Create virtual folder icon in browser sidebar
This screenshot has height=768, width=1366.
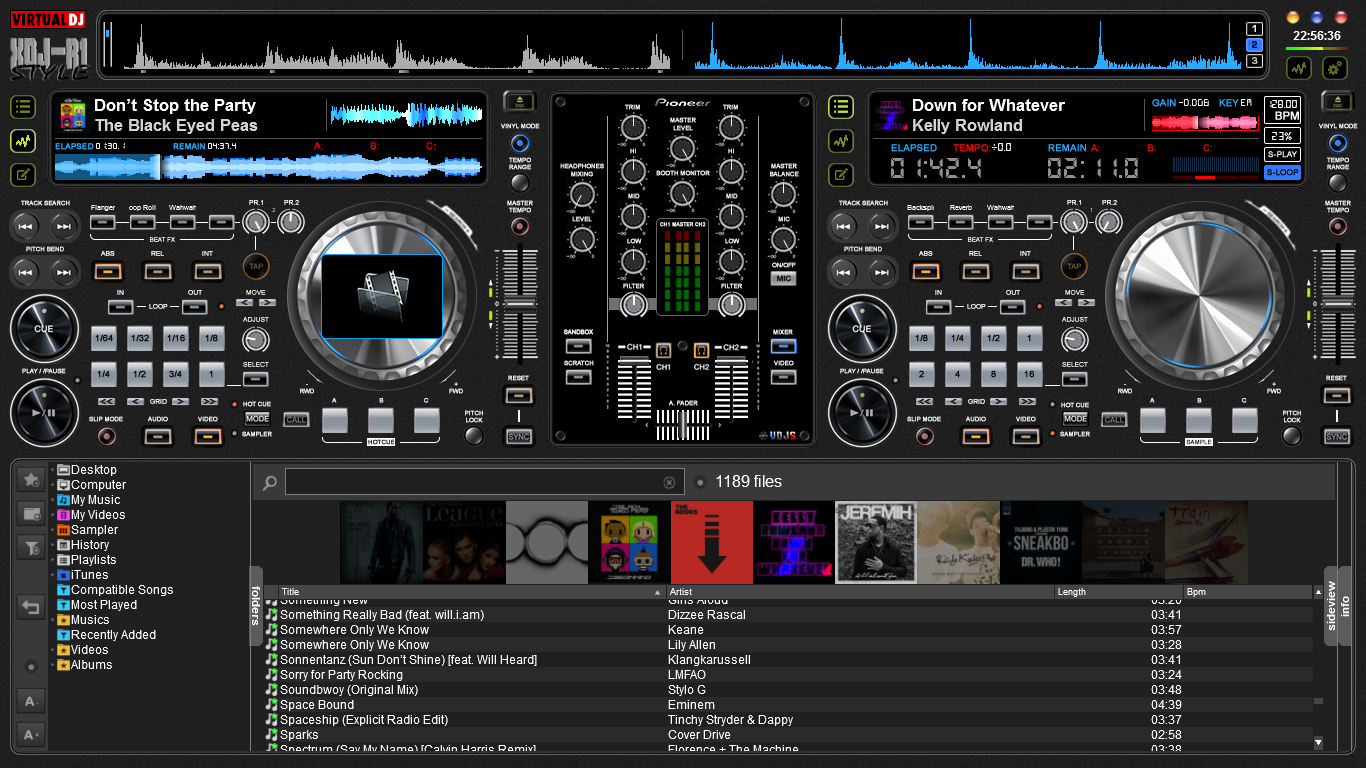(x=31, y=513)
